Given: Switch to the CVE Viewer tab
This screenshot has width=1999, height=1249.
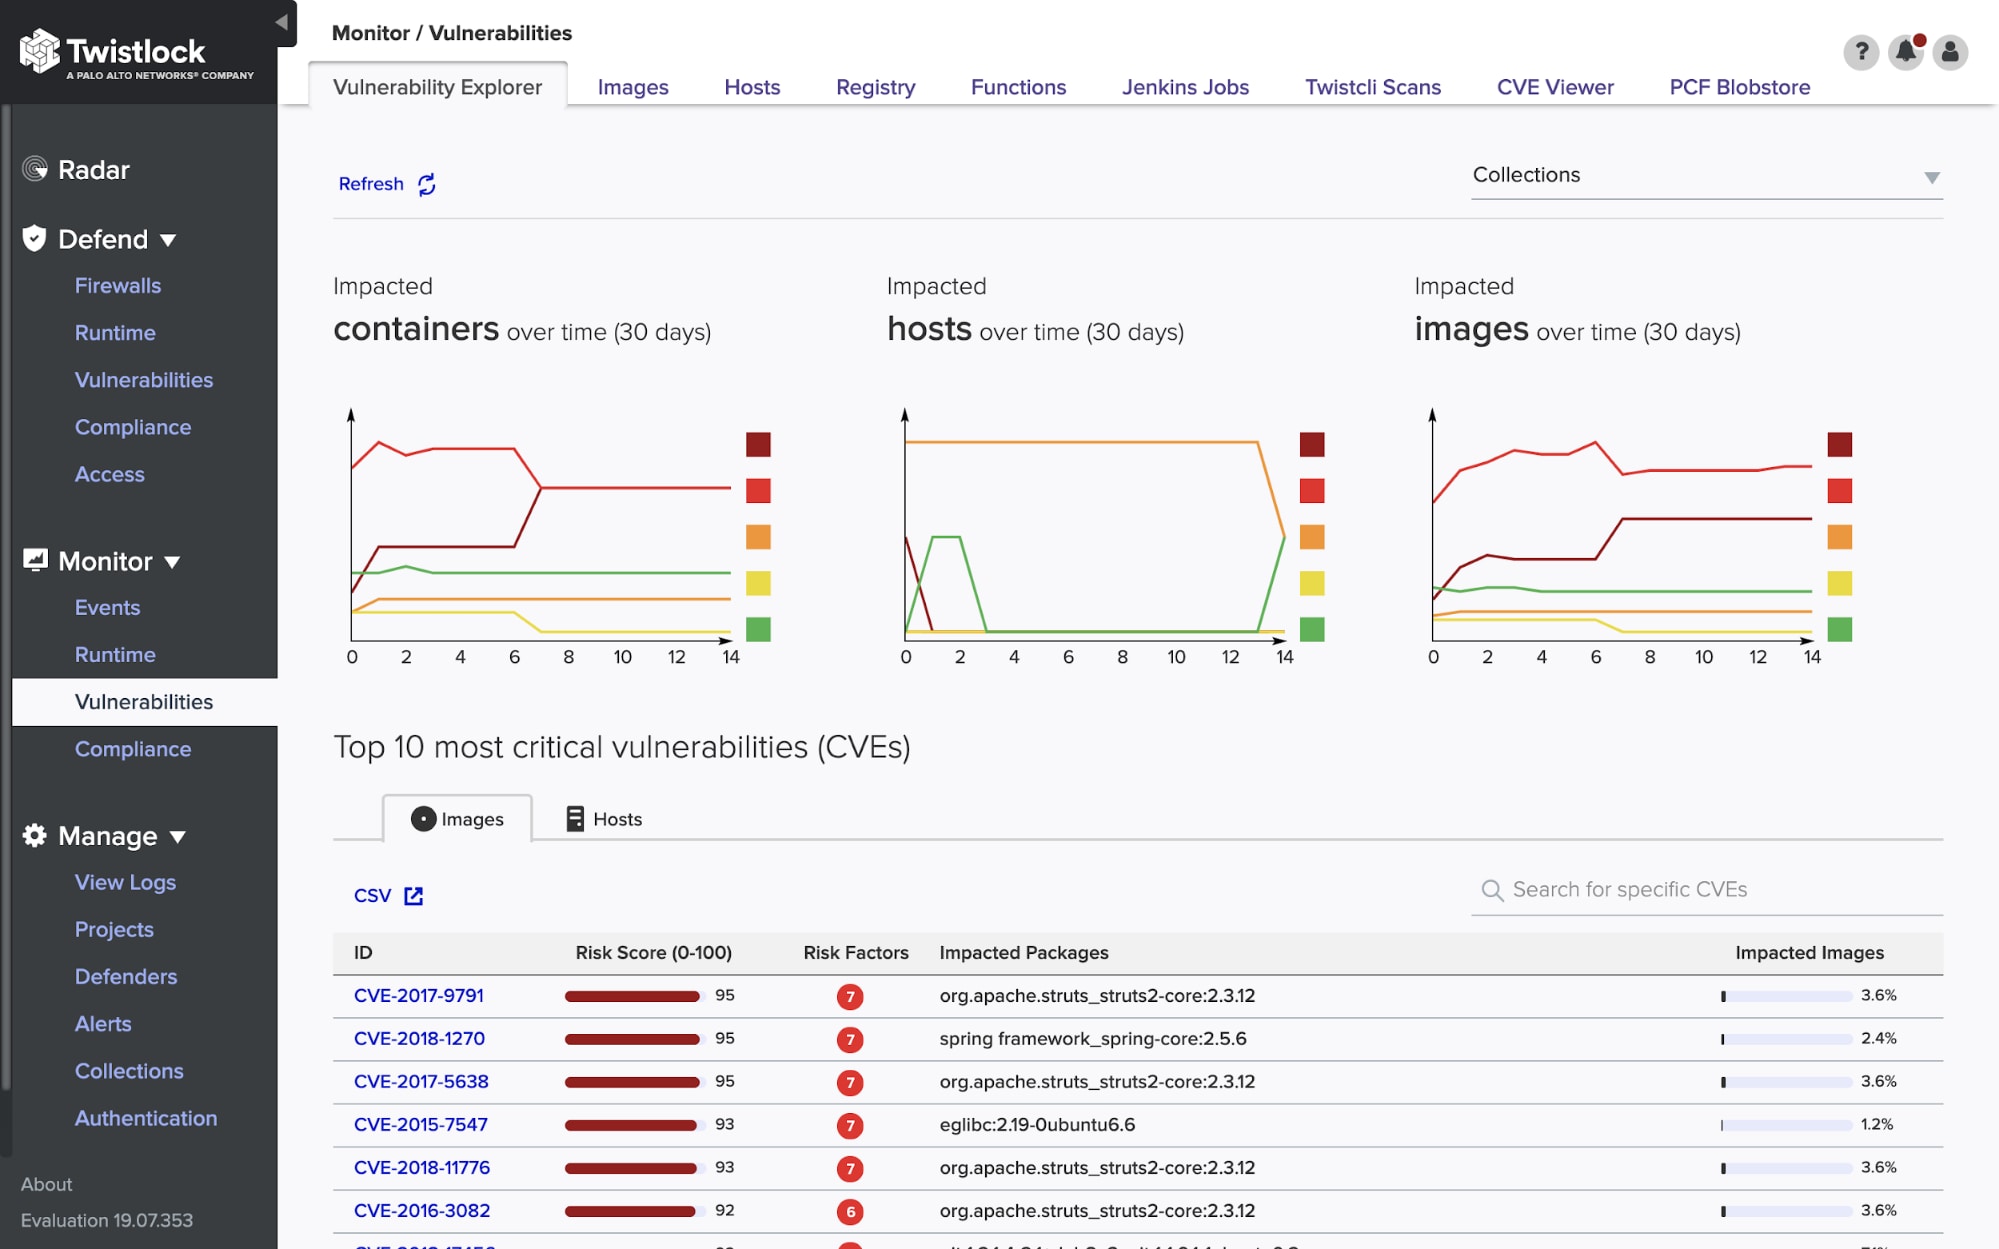Looking at the screenshot, I should (x=1554, y=87).
